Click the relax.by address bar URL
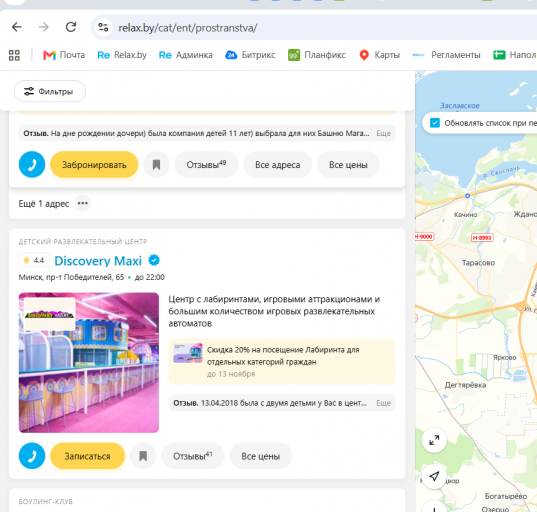Viewport: 537px width, 512px height. pyautogui.click(x=187, y=28)
